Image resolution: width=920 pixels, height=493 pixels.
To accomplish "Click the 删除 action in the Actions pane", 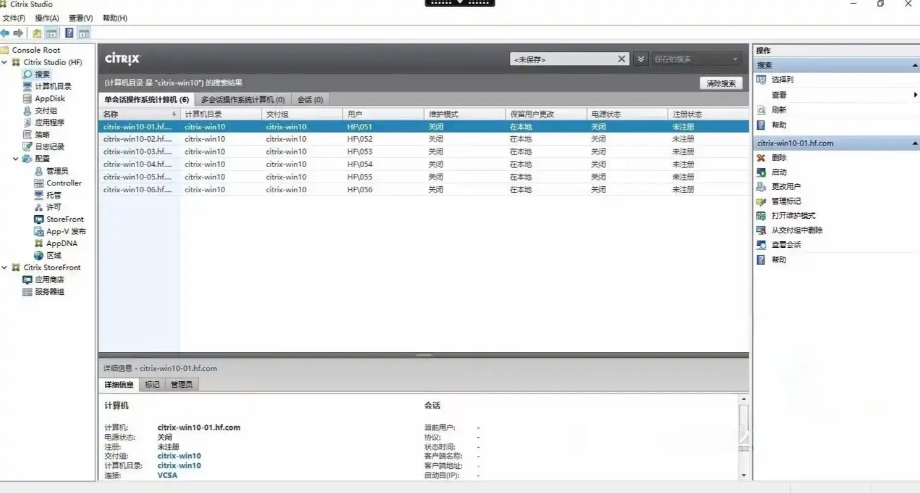I will click(x=779, y=158).
